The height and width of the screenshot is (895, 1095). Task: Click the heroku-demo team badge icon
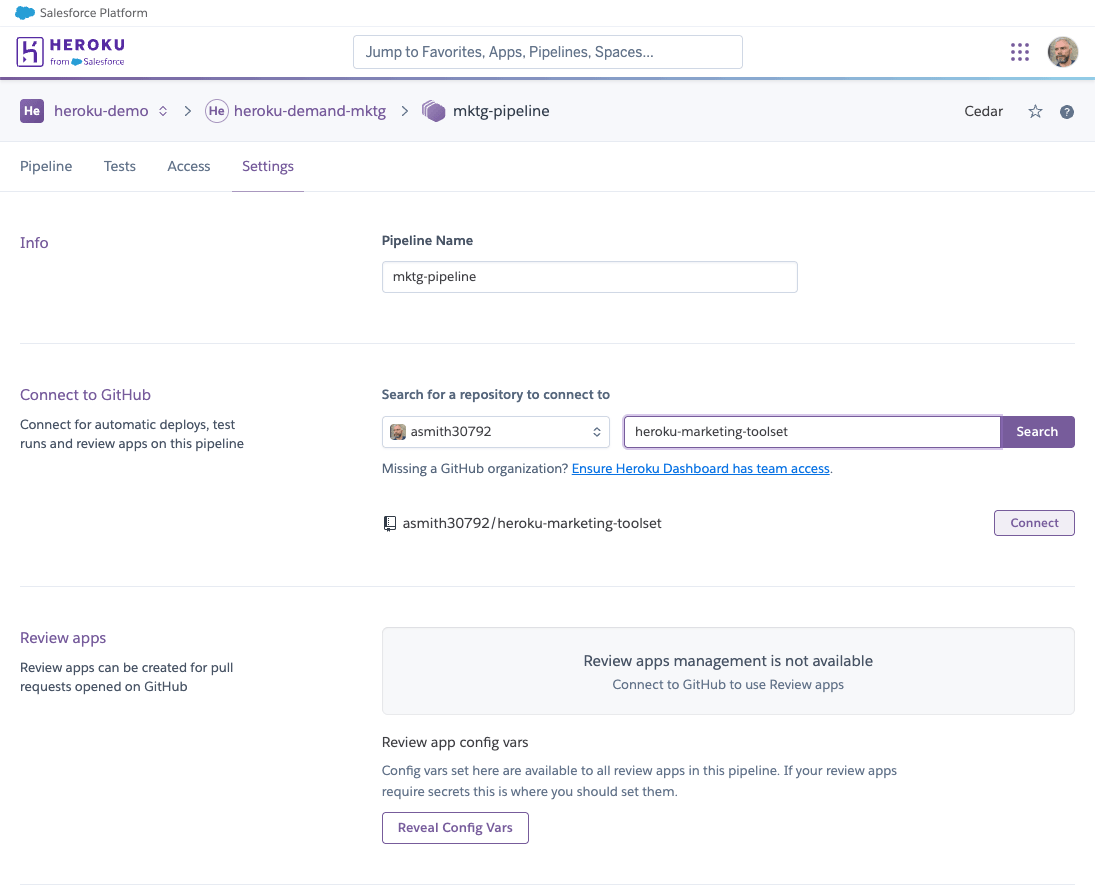coord(32,111)
